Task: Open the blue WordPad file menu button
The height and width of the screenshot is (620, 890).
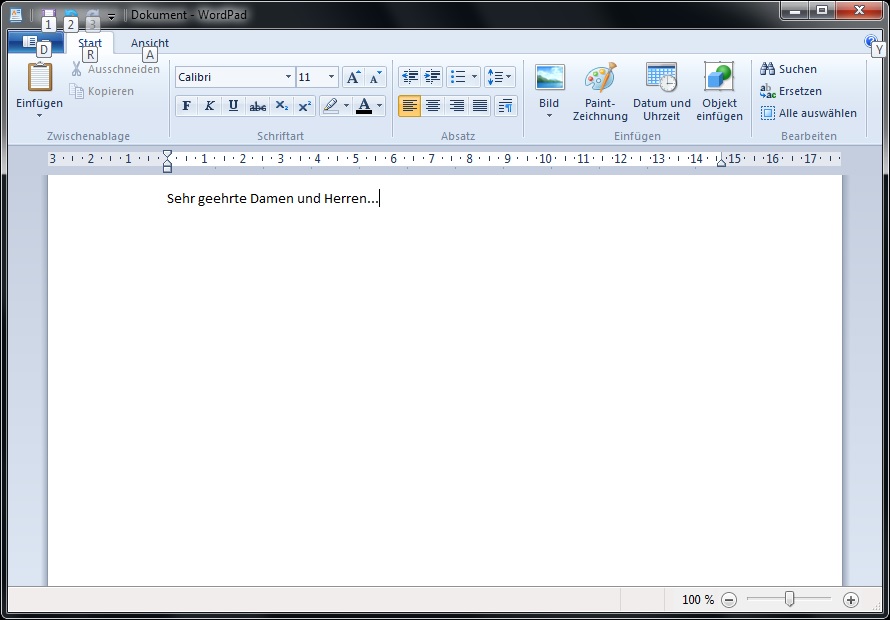Action: click(x=36, y=43)
